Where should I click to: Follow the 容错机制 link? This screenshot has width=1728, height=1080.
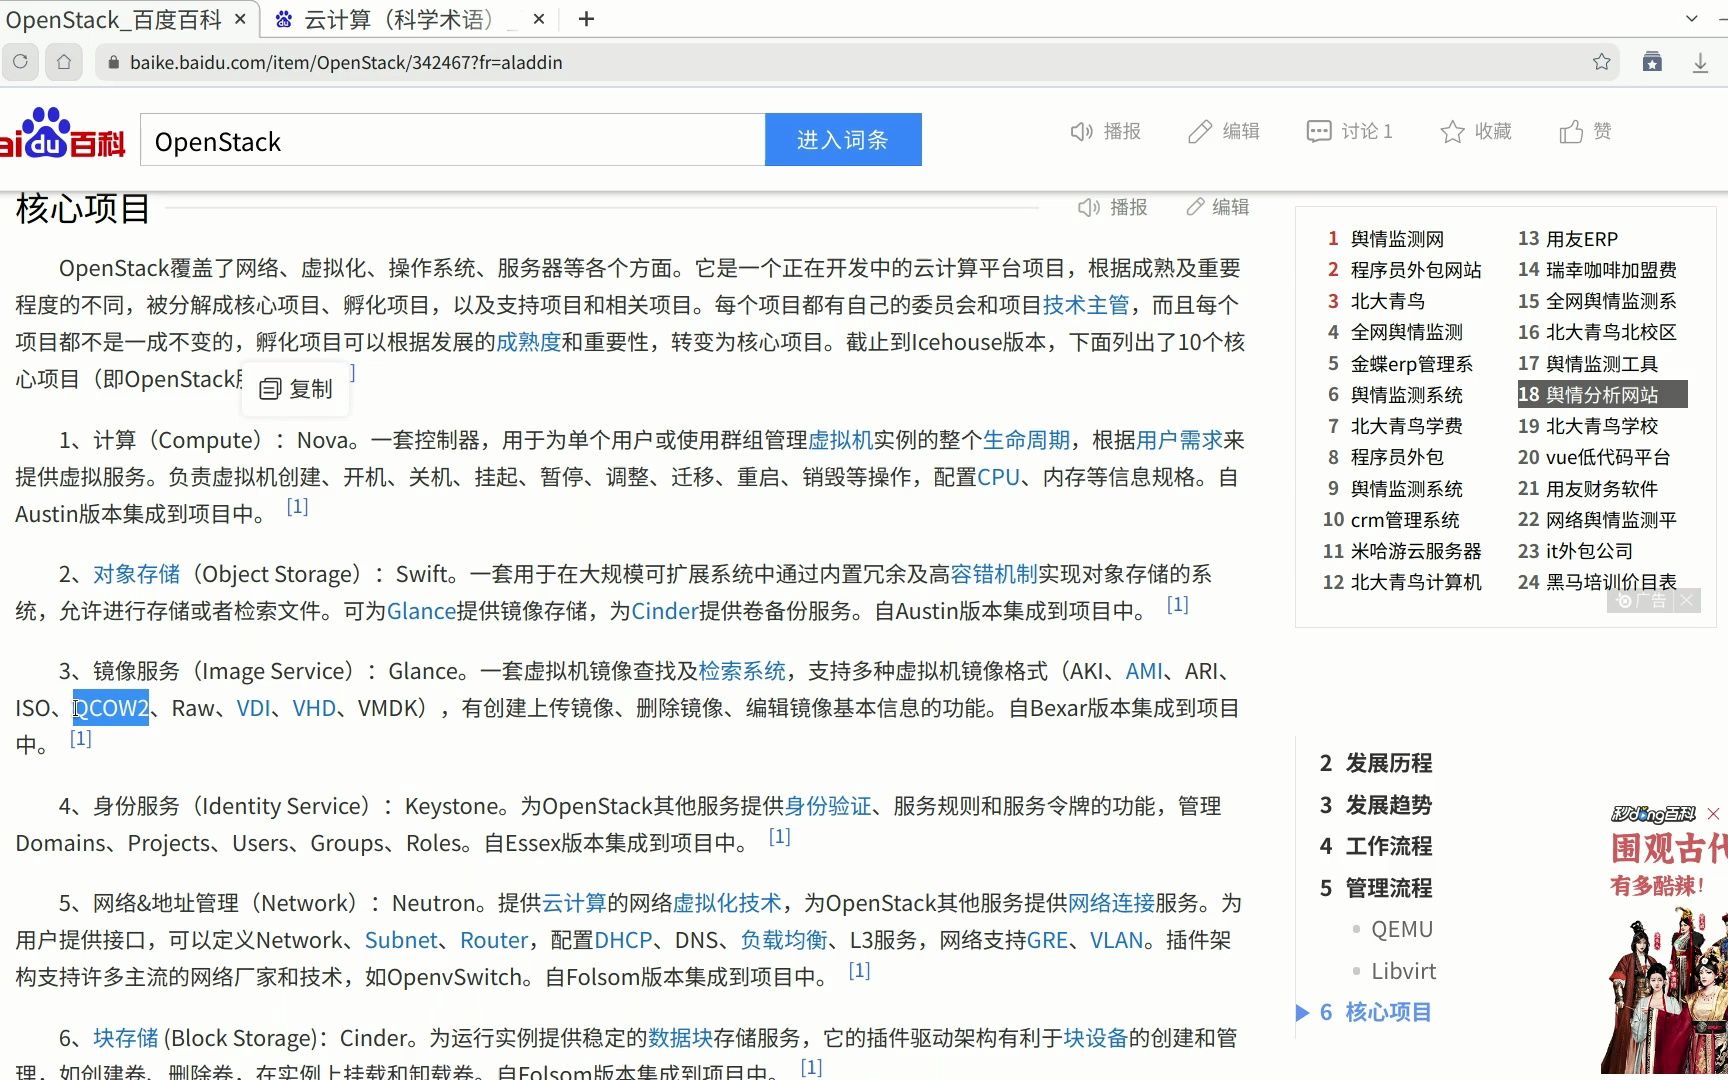(993, 574)
